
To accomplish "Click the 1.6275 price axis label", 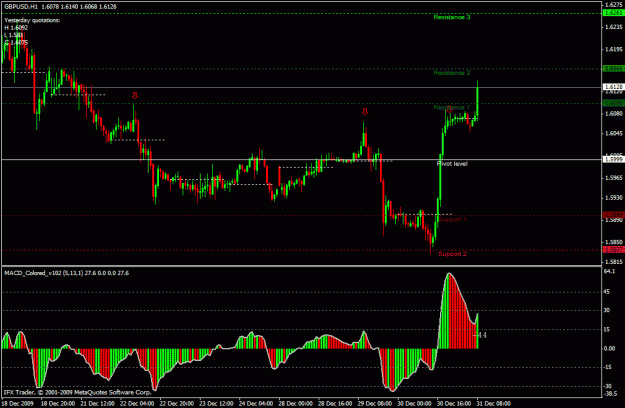I will pyautogui.click(x=614, y=5).
